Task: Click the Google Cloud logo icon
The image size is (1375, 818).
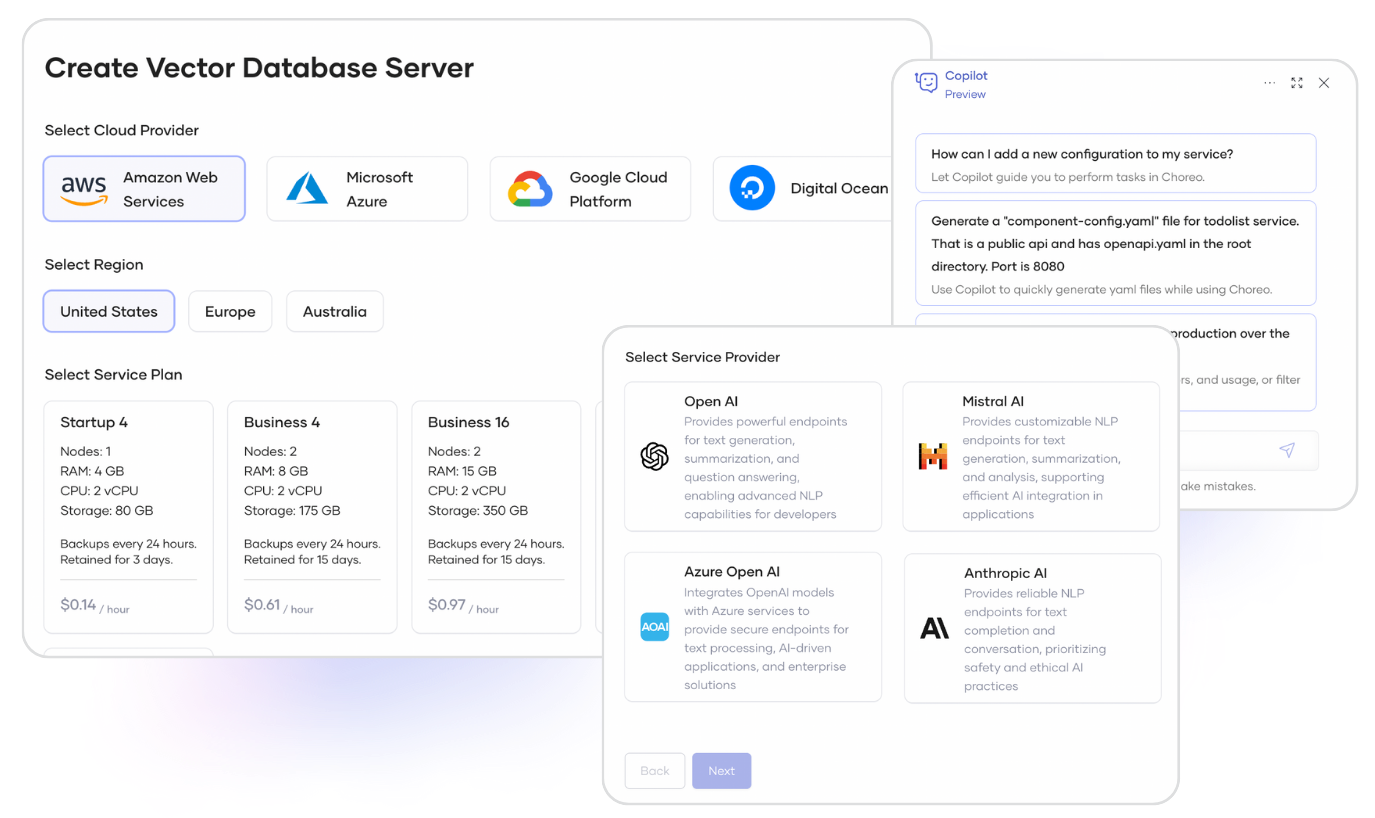Action: pyautogui.click(x=530, y=188)
